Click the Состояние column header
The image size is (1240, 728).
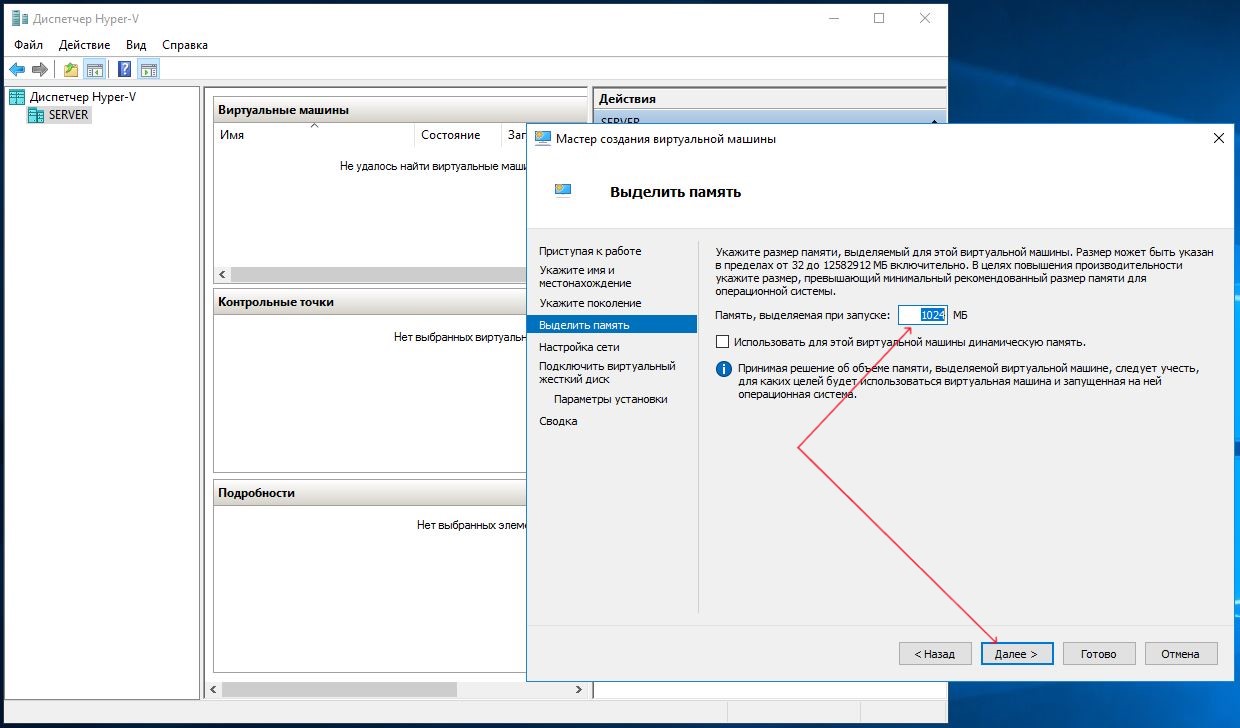pyautogui.click(x=450, y=135)
